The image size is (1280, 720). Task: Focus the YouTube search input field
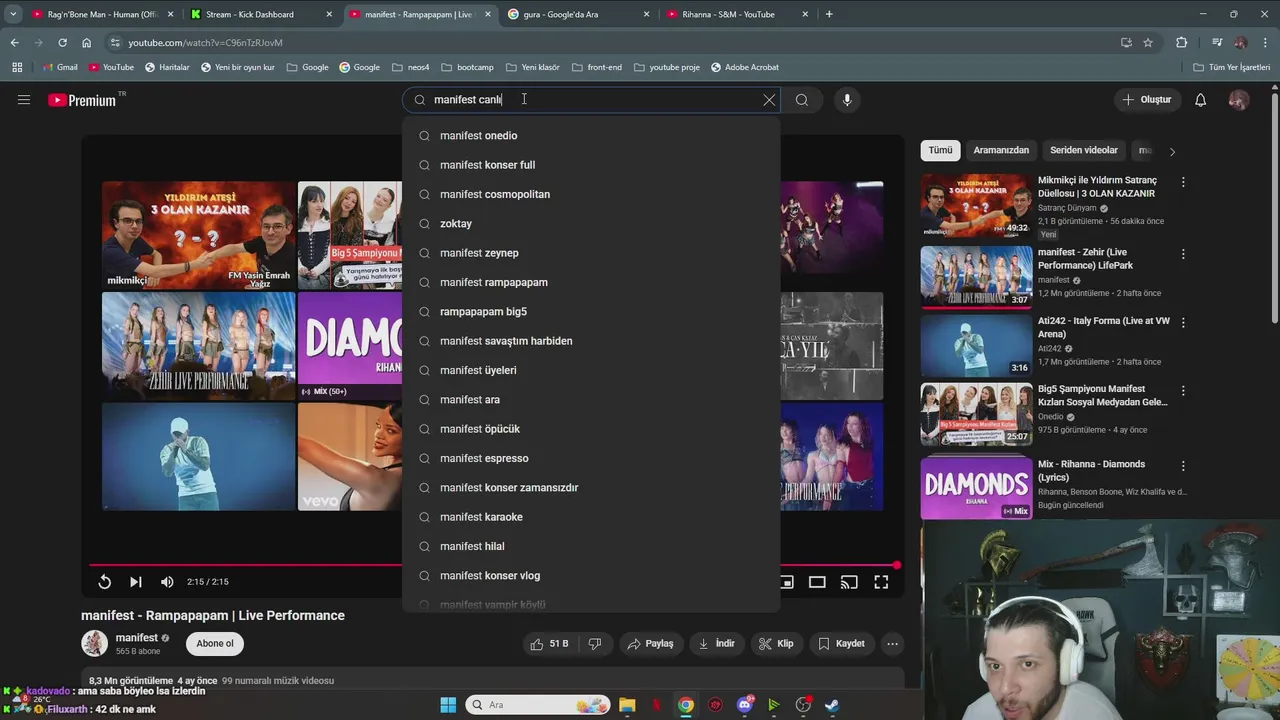pos(592,100)
